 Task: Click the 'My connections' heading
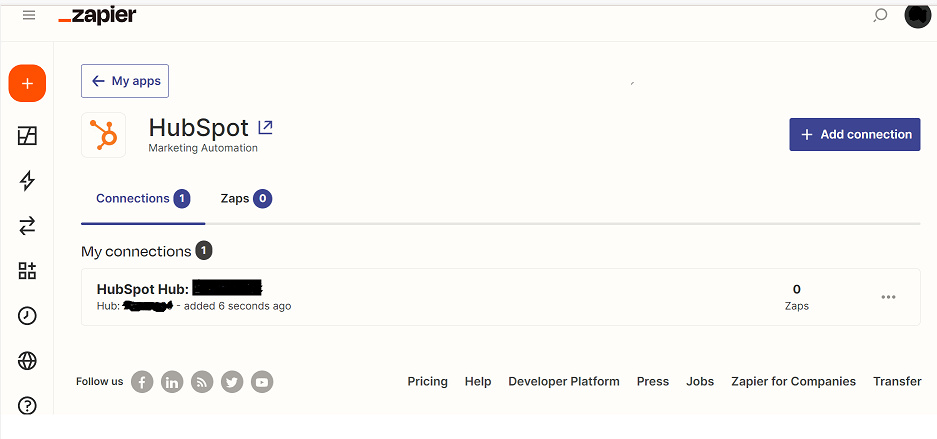pos(136,251)
